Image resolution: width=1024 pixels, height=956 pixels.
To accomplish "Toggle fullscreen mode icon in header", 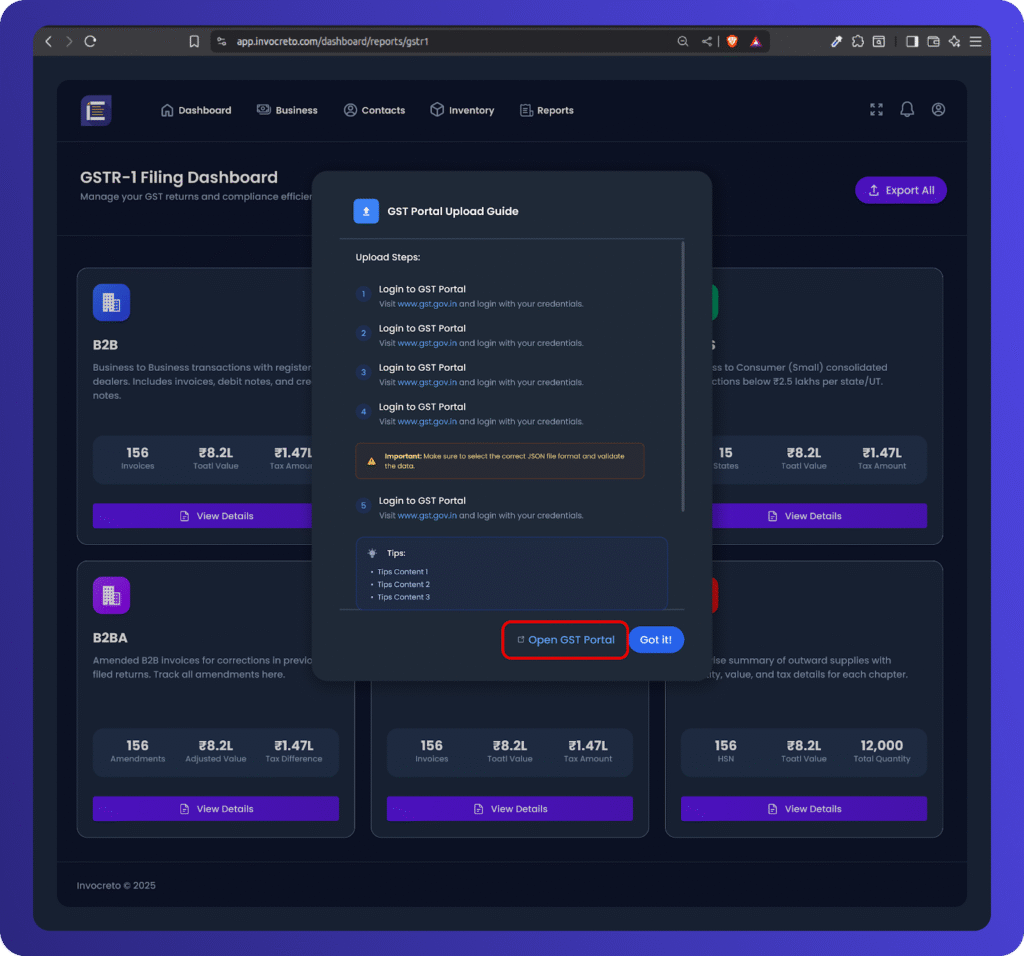I will [877, 110].
